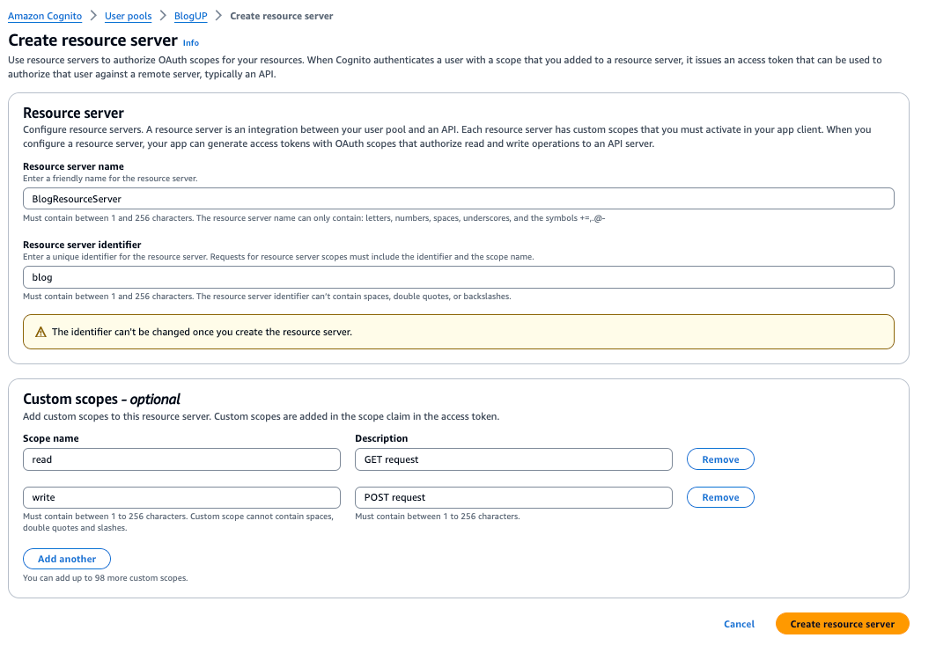
Task: Select the GET request description field
Action: point(513,459)
